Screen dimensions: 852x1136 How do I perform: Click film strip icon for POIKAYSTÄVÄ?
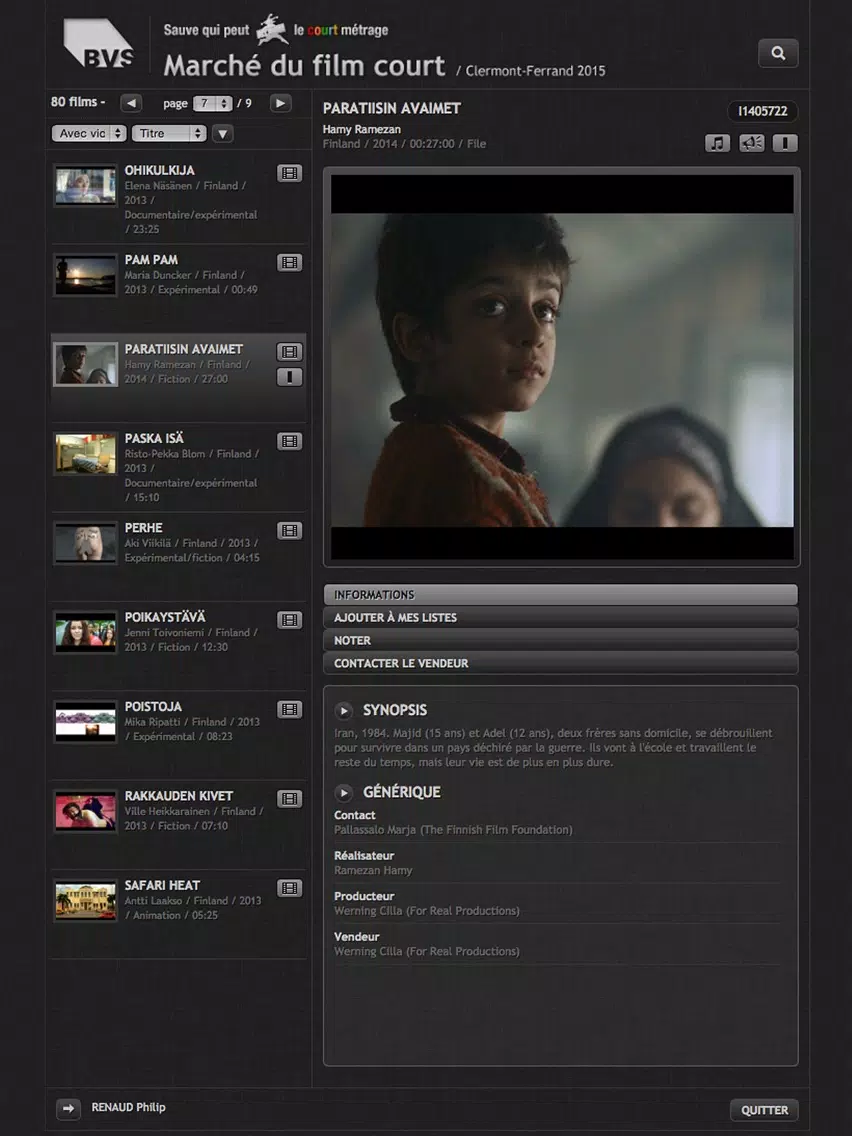tap(289, 620)
